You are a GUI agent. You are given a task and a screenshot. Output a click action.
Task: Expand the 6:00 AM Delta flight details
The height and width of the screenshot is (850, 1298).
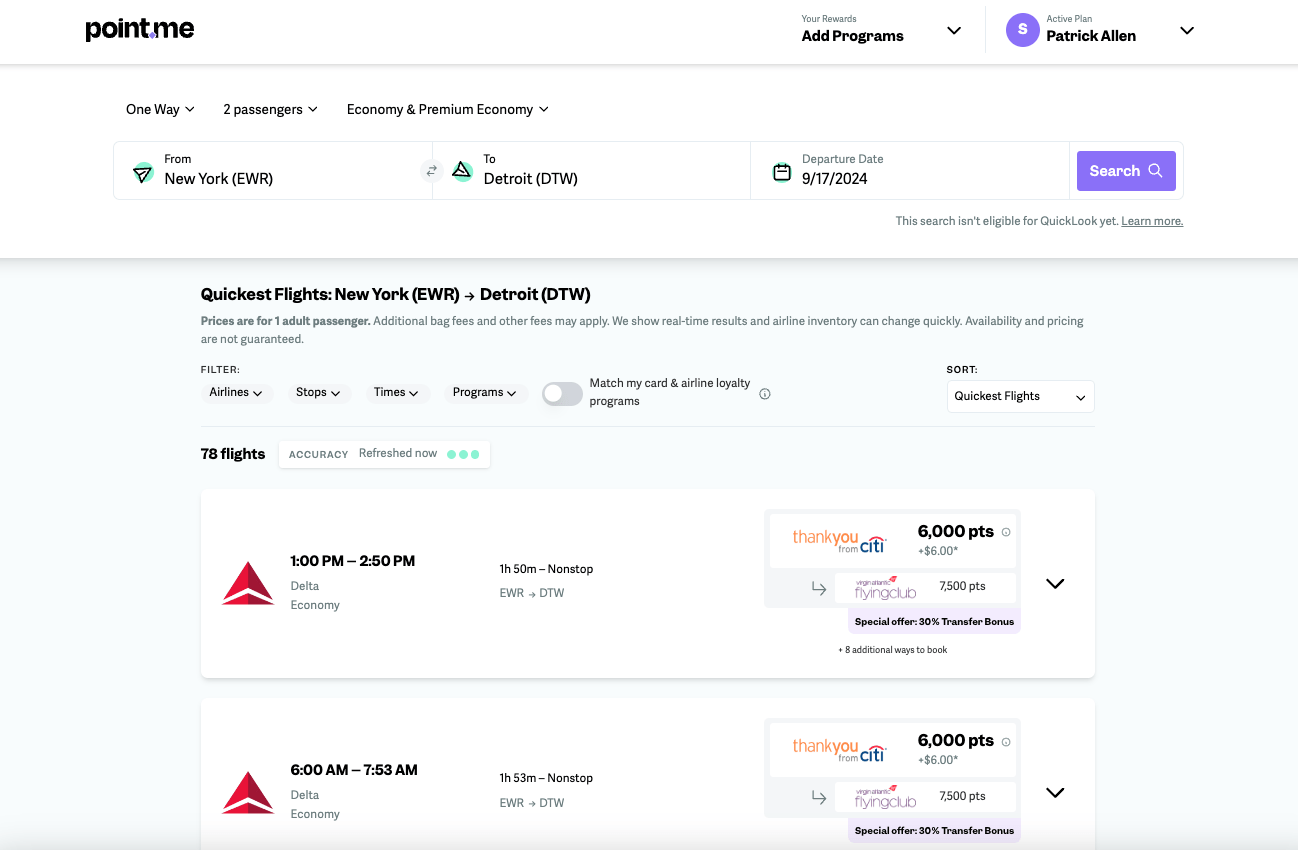1055,793
